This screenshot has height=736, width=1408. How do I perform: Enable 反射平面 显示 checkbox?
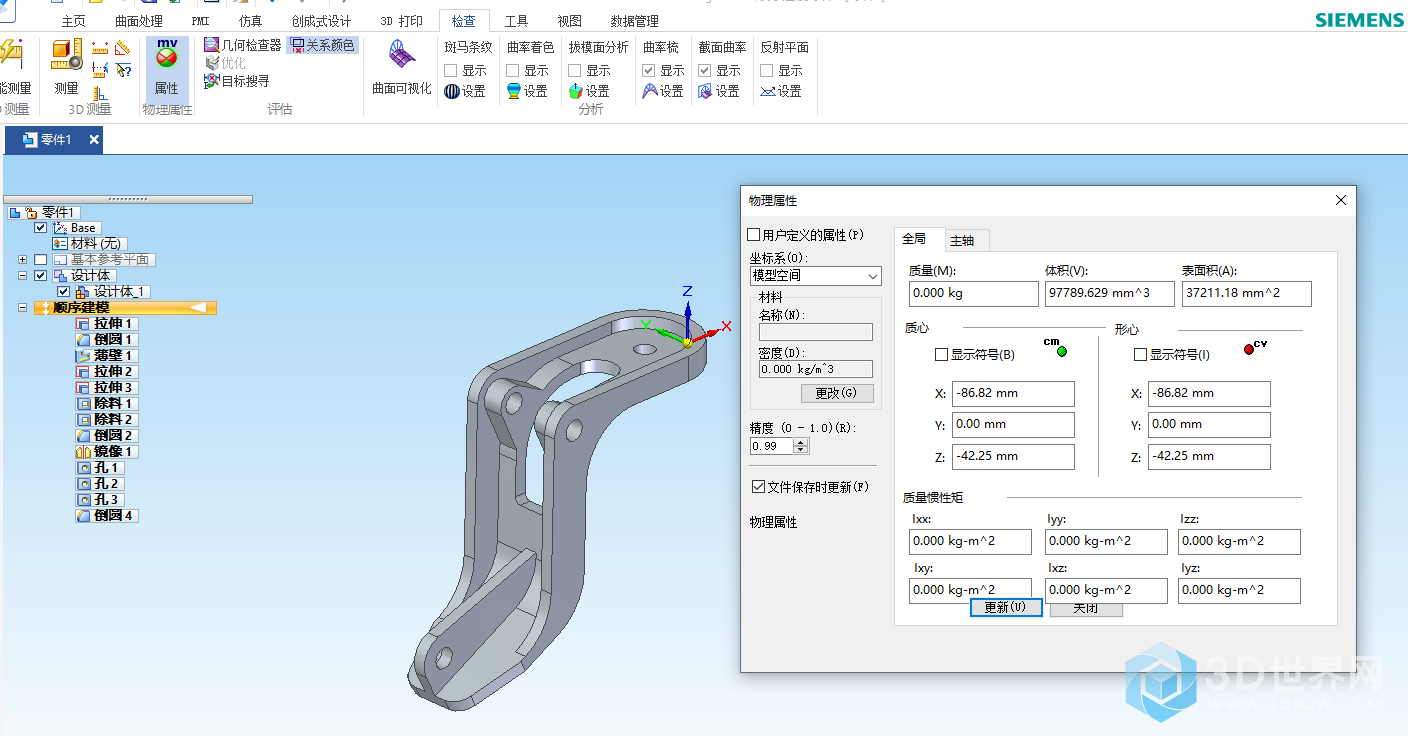(x=767, y=71)
